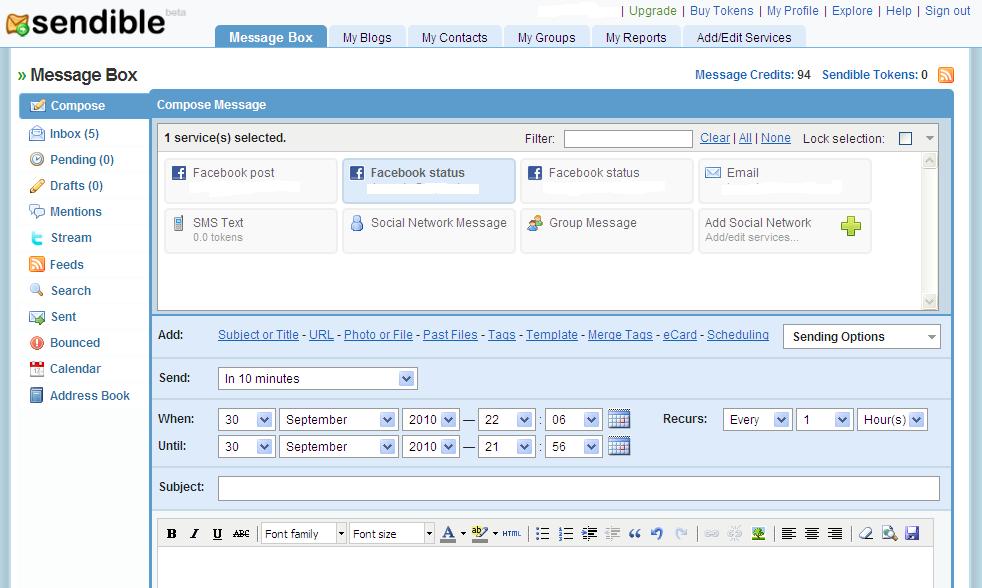This screenshot has height=588, width=982.
Task: Select the Email service
Action: pos(785,180)
